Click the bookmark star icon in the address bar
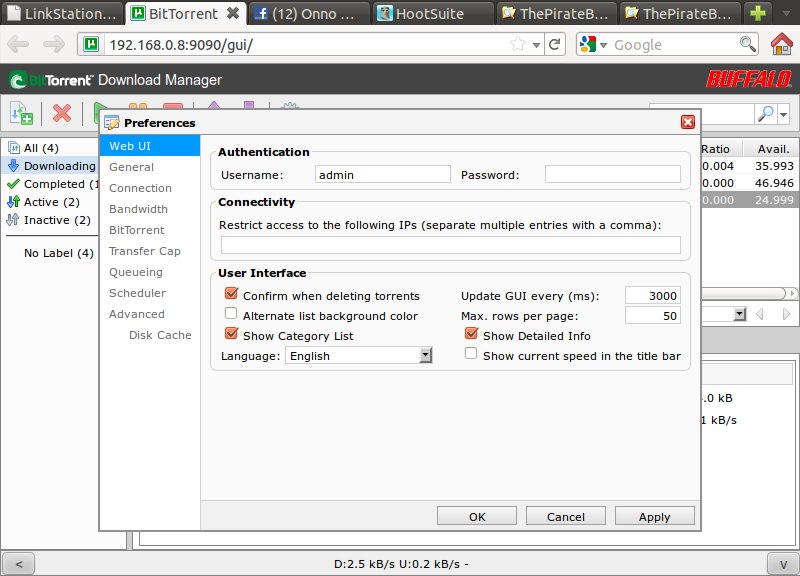800x576 pixels. (518, 45)
